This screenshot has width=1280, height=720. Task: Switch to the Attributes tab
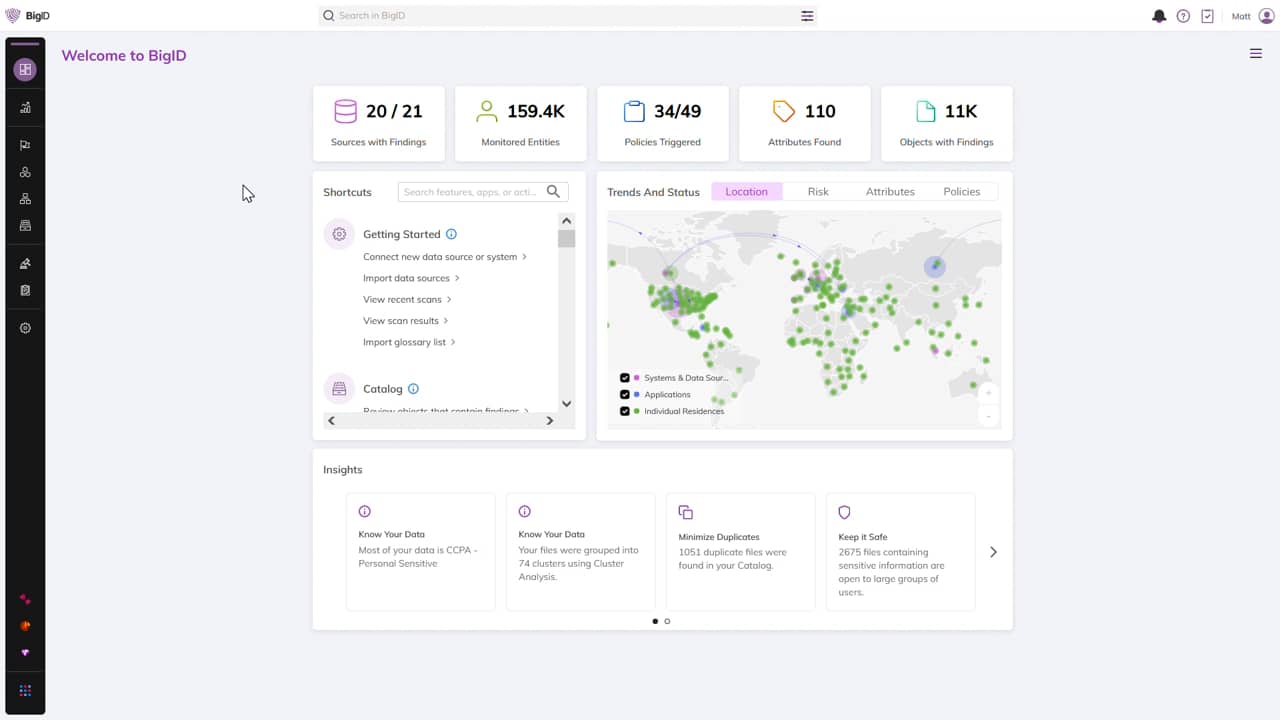click(890, 192)
